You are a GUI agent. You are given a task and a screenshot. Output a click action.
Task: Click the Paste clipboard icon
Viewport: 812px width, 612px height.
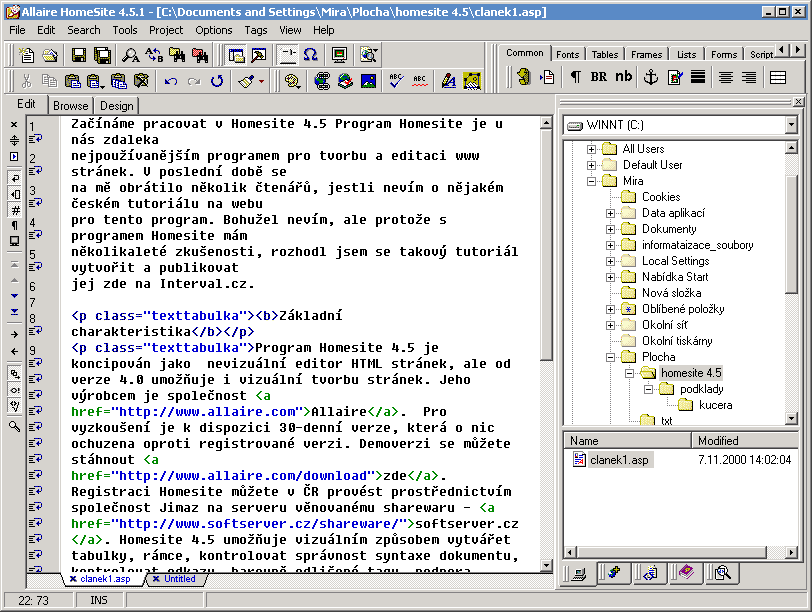point(72,81)
